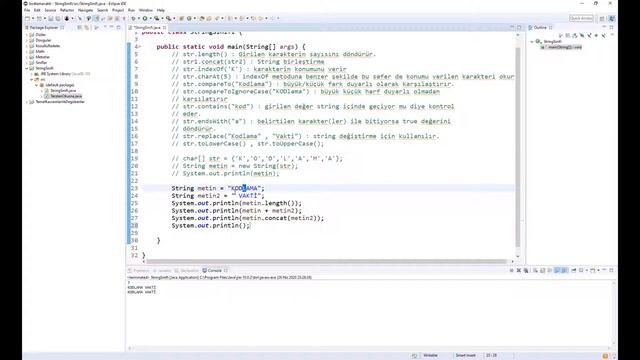Viewport: 640px width, 360px height.
Task: Open the File menu
Action: pos(27,10)
